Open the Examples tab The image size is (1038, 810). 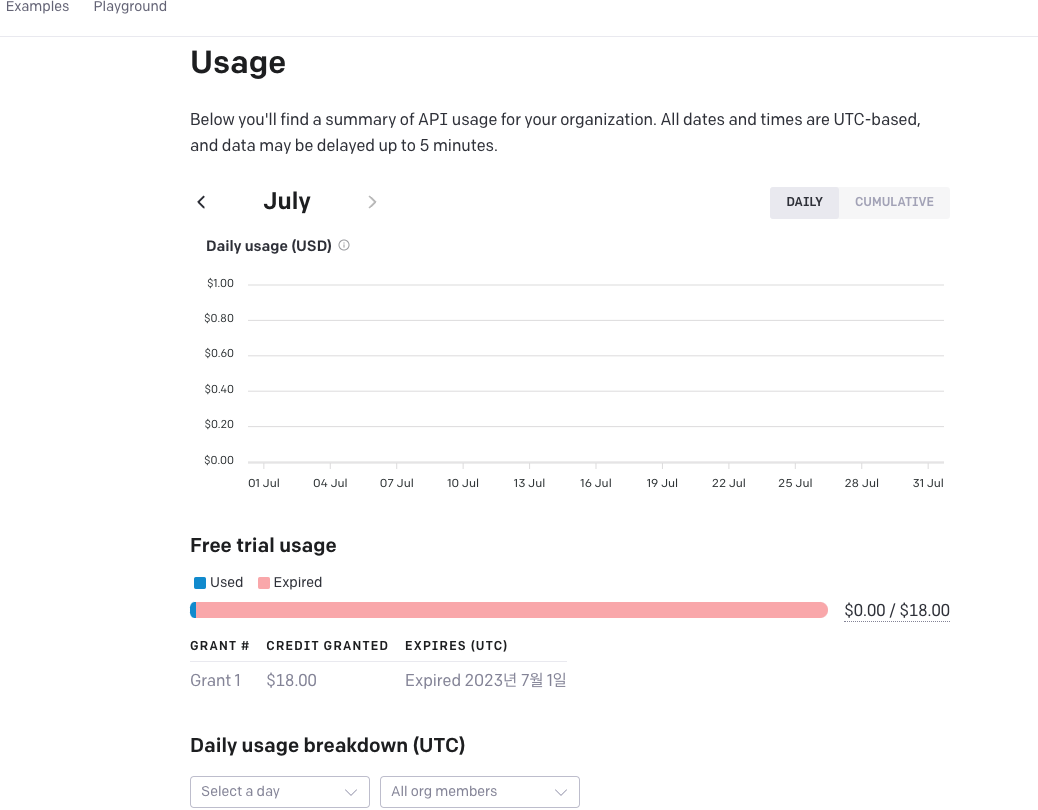[38, 7]
